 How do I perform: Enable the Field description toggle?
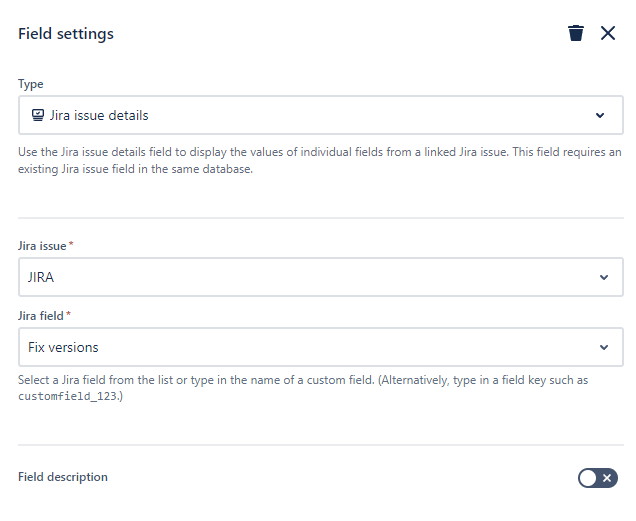[x=597, y=478]
